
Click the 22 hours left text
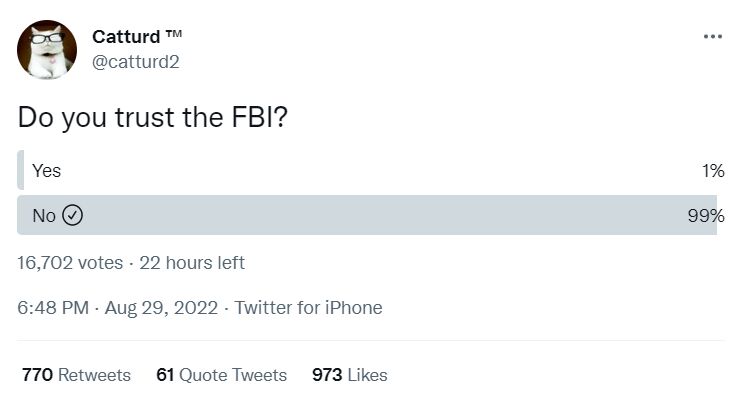pyautogui.click(x=192, y=263)
